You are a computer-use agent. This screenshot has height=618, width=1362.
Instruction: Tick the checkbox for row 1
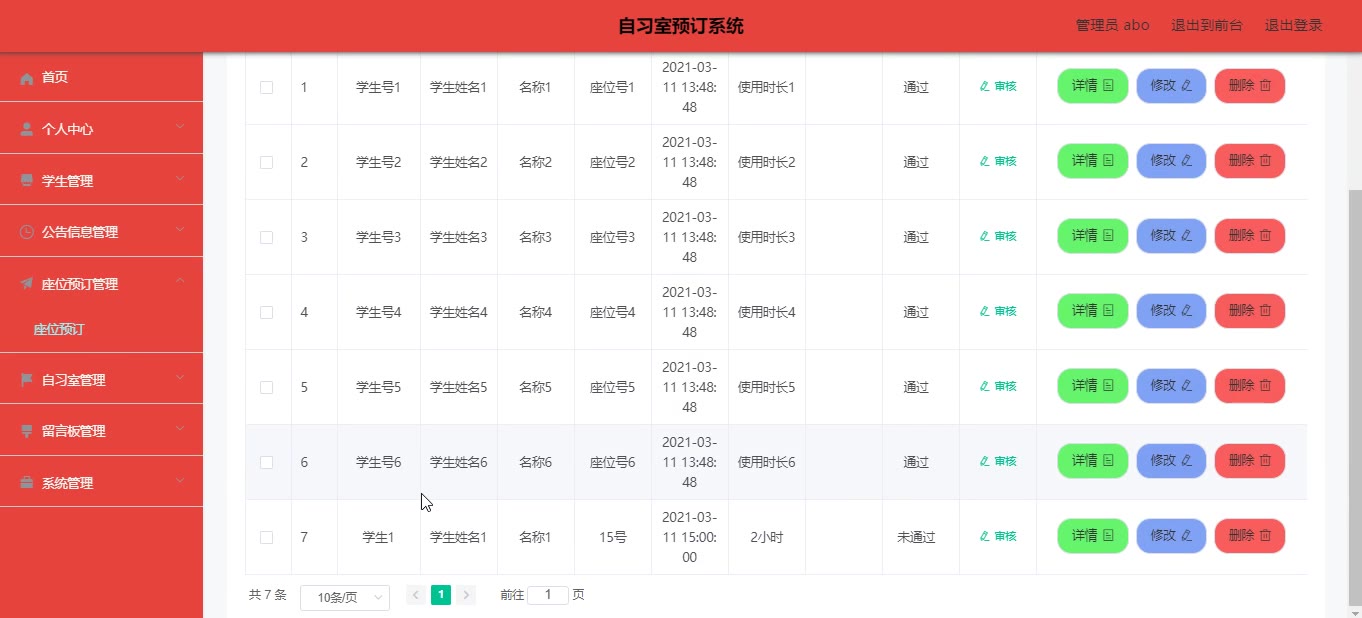tap(266, 87)
